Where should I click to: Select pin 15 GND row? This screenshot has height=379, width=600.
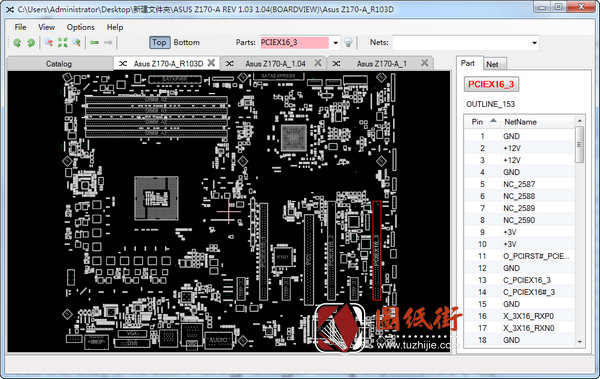click(520, 304)
